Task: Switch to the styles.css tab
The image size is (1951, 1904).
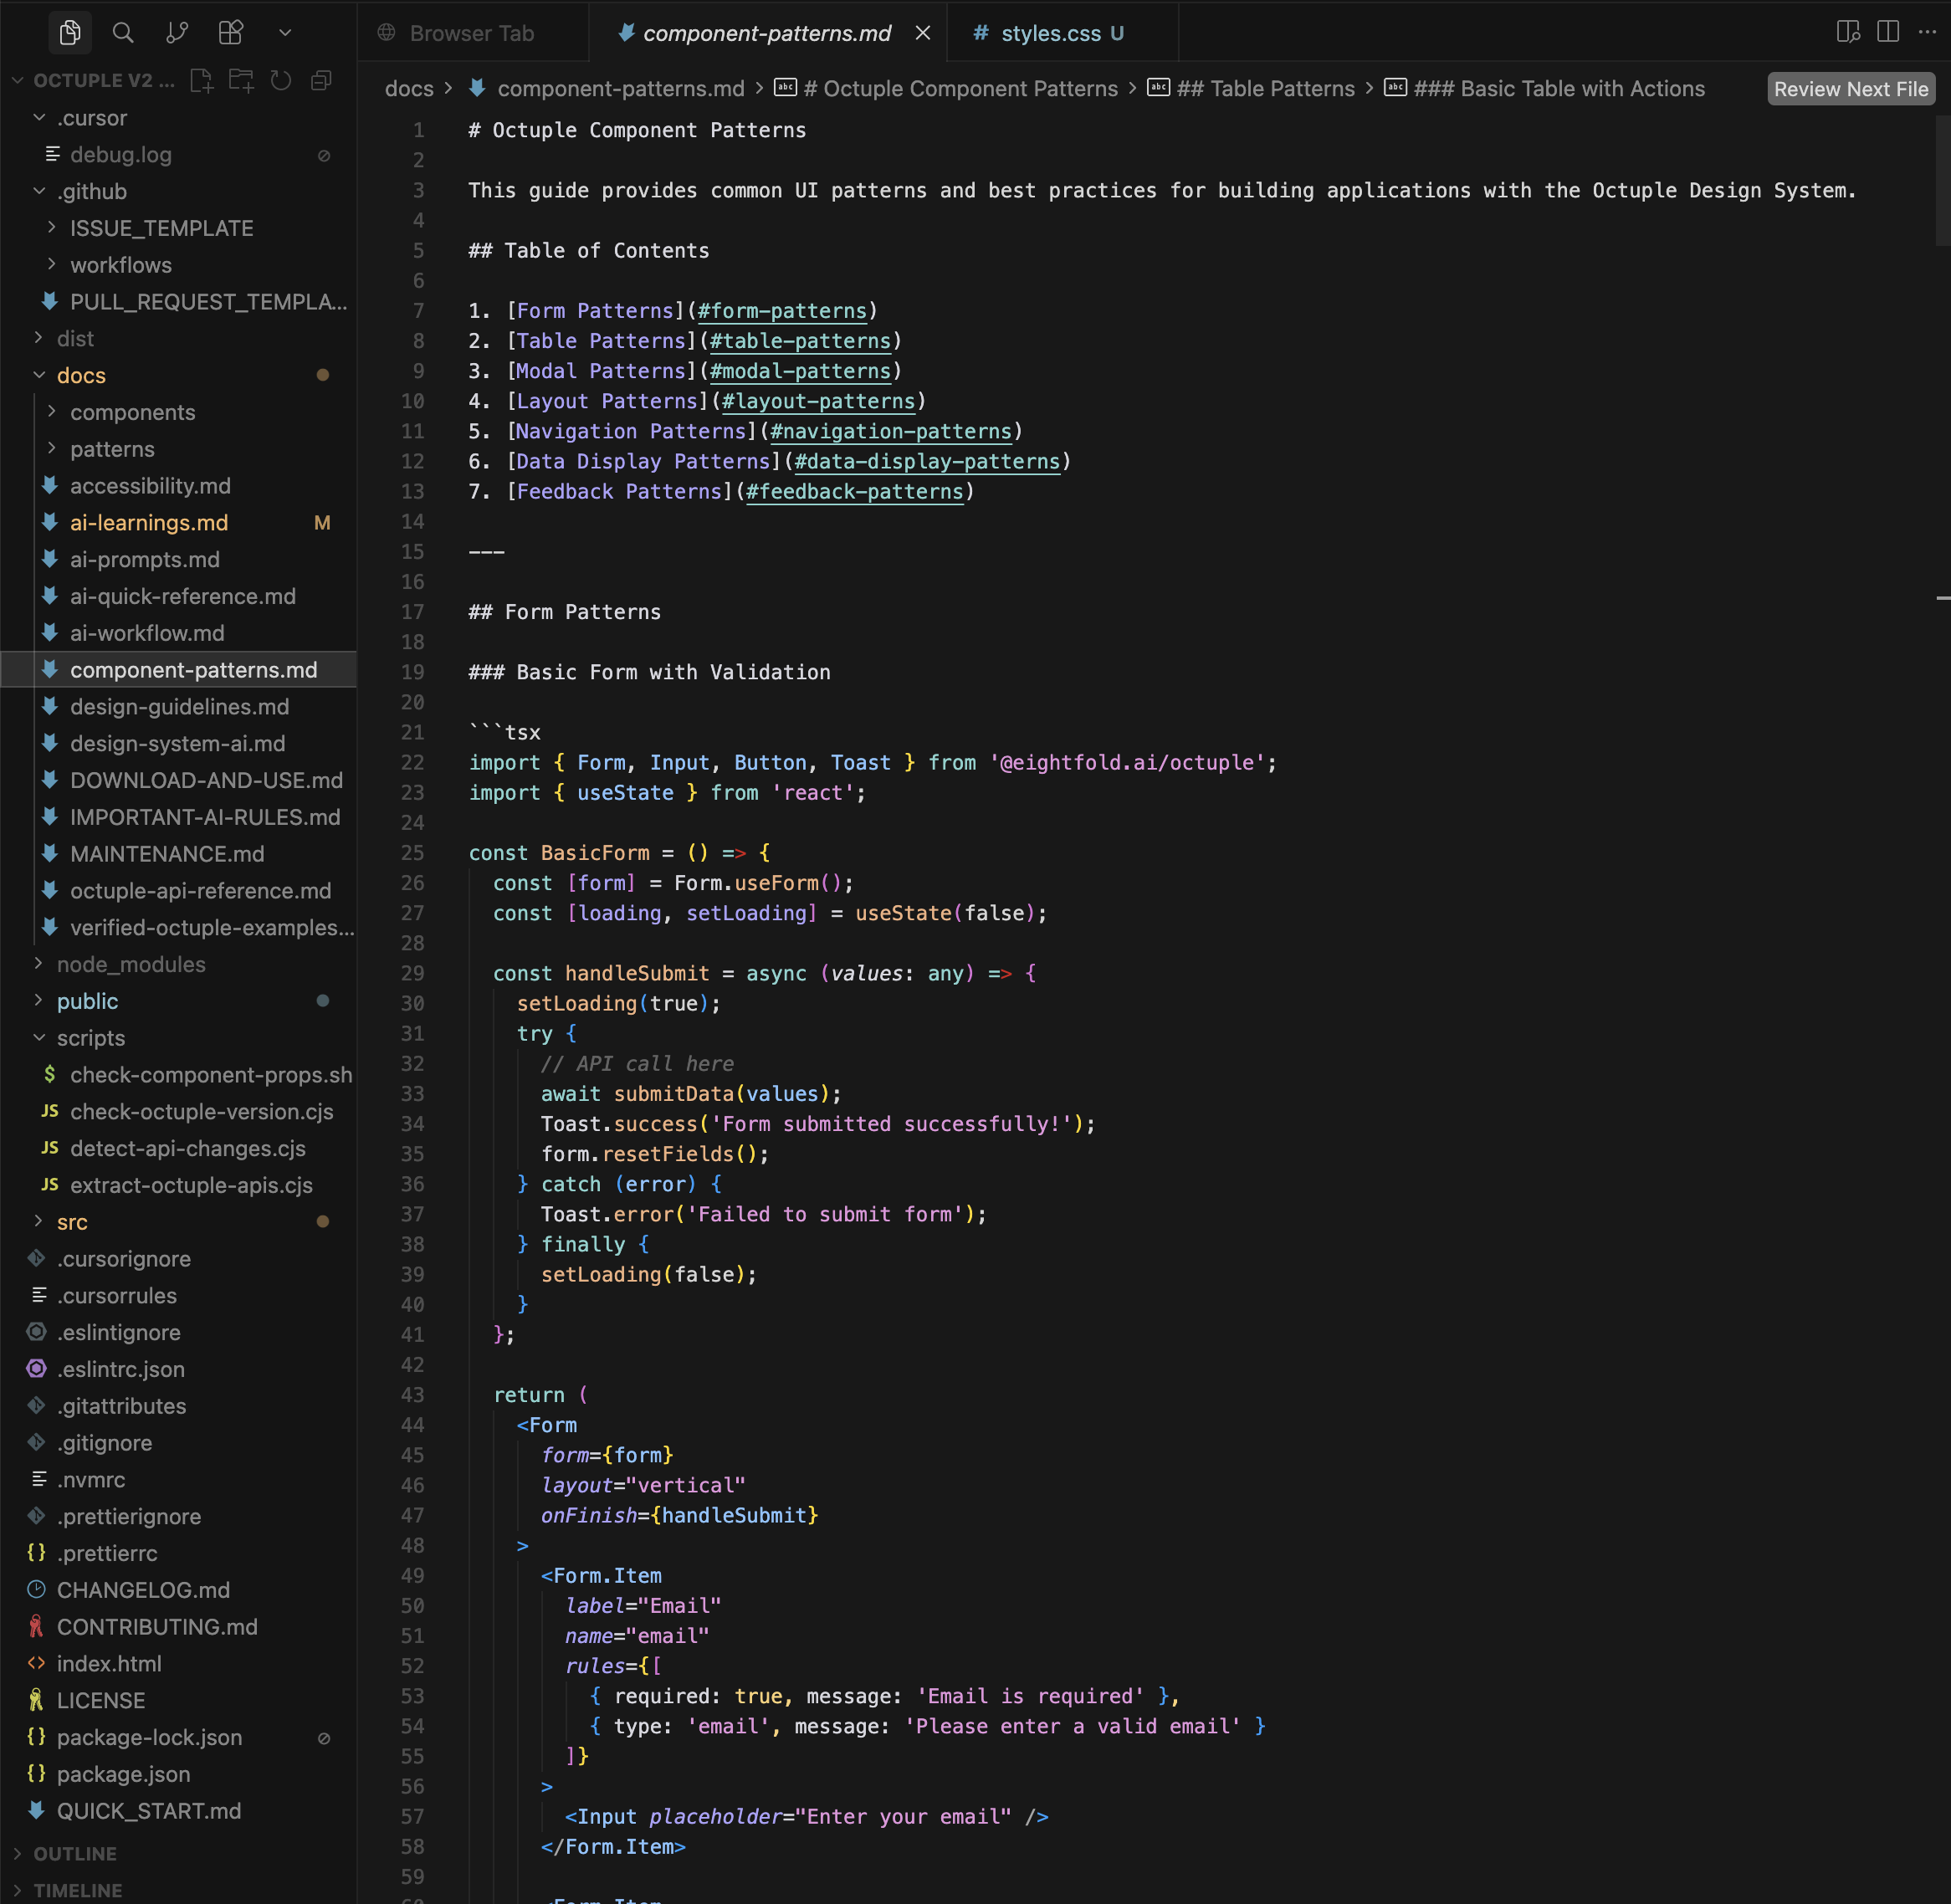Action: tap(1048, 32)
